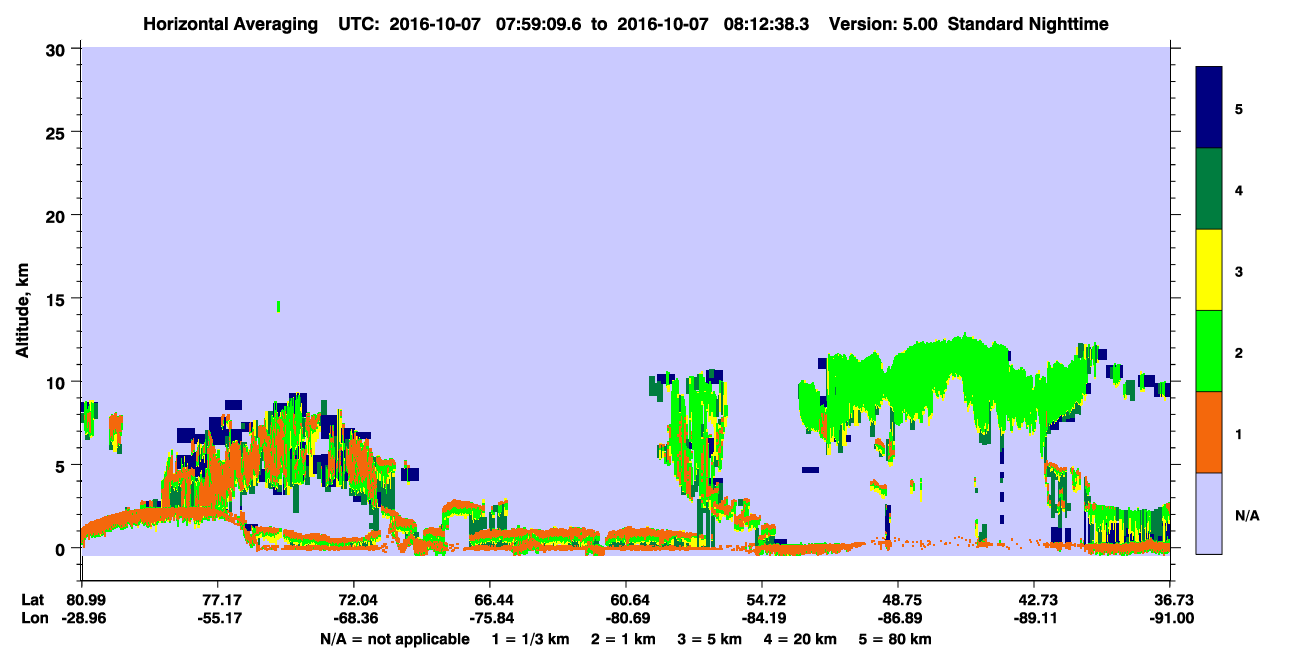Click the start time '07:59:09.6' in title

(541, 23)
